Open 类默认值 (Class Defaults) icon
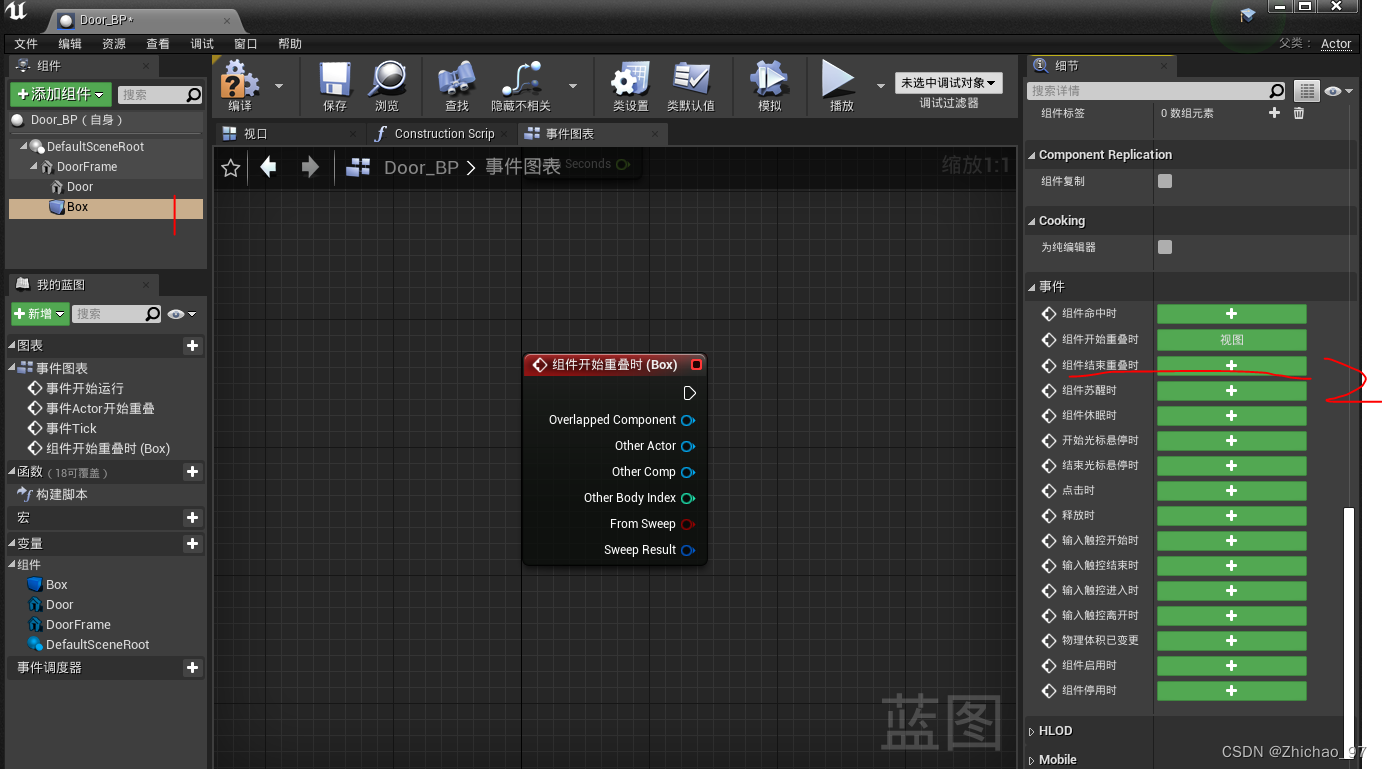Viewport: 1382px width, 769px height. (x=691, y=80)
